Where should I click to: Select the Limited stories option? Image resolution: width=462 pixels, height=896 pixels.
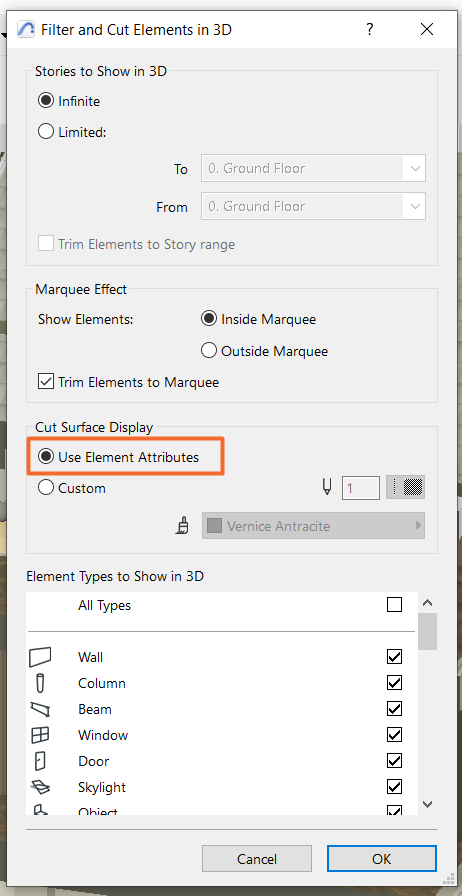click(x=46, y=132)
